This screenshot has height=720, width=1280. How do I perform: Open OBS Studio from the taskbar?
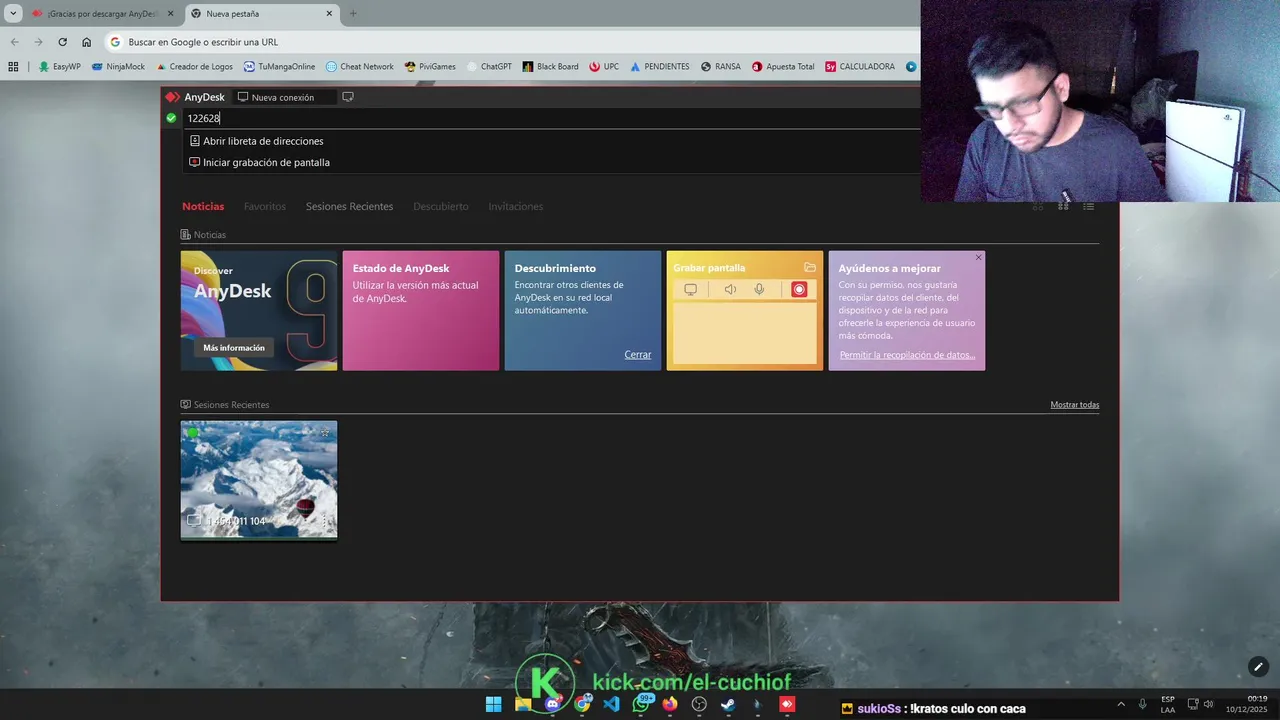coord(699,704)
